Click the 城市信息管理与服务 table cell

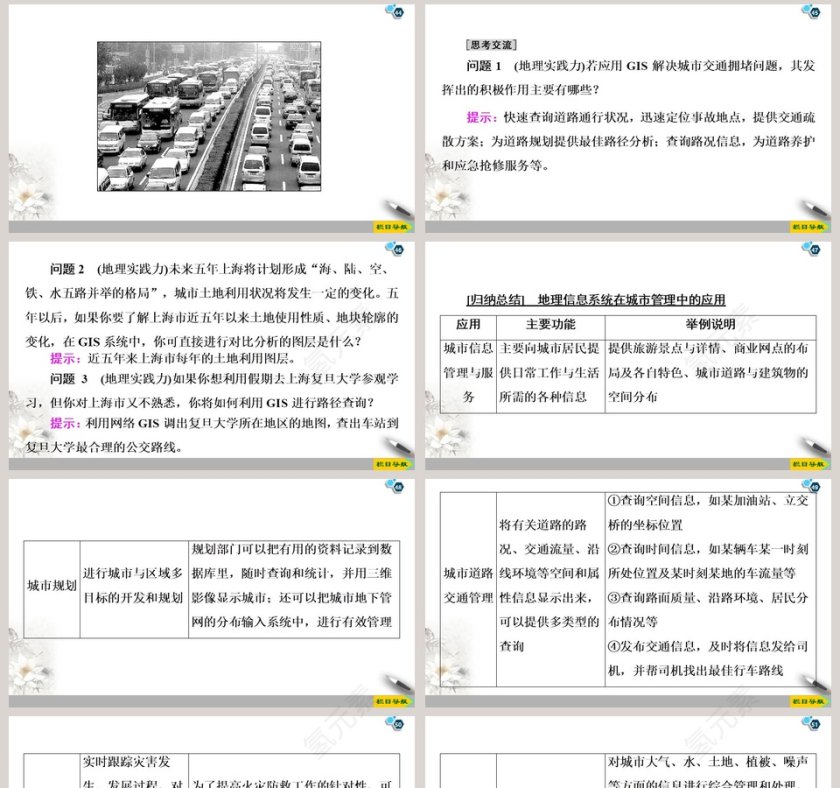coord(468,372)
